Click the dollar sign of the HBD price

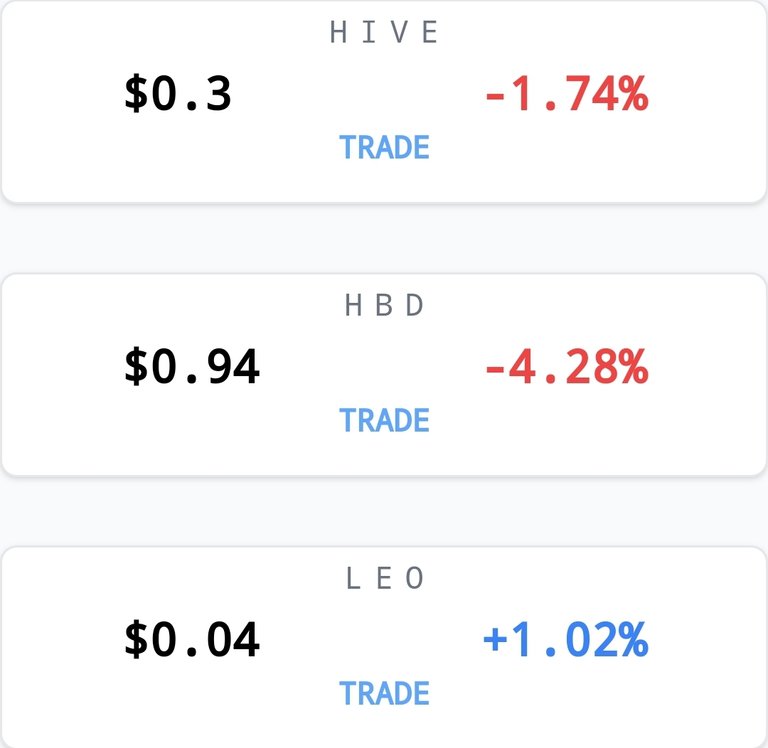pos(136,366)
